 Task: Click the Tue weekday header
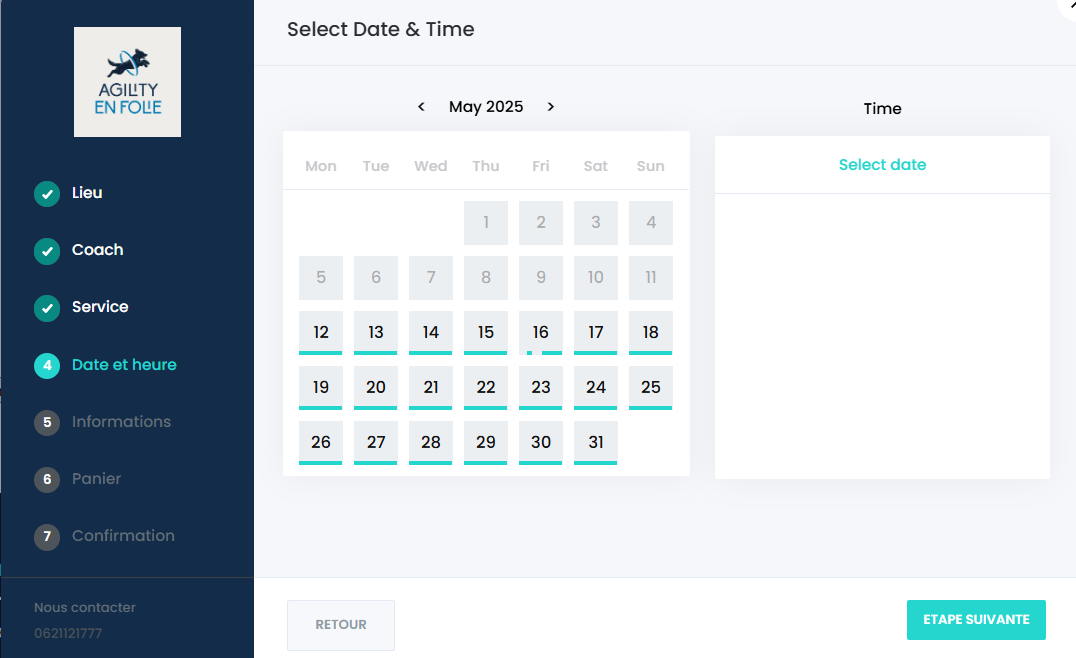(x=375, y=166)
